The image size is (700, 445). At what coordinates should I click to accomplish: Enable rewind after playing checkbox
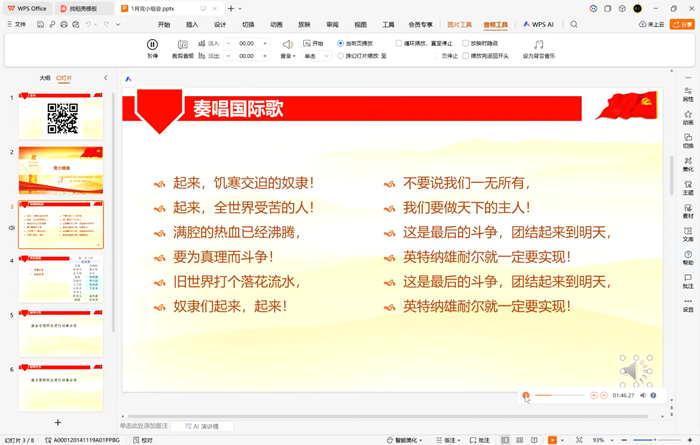[466, 57]
